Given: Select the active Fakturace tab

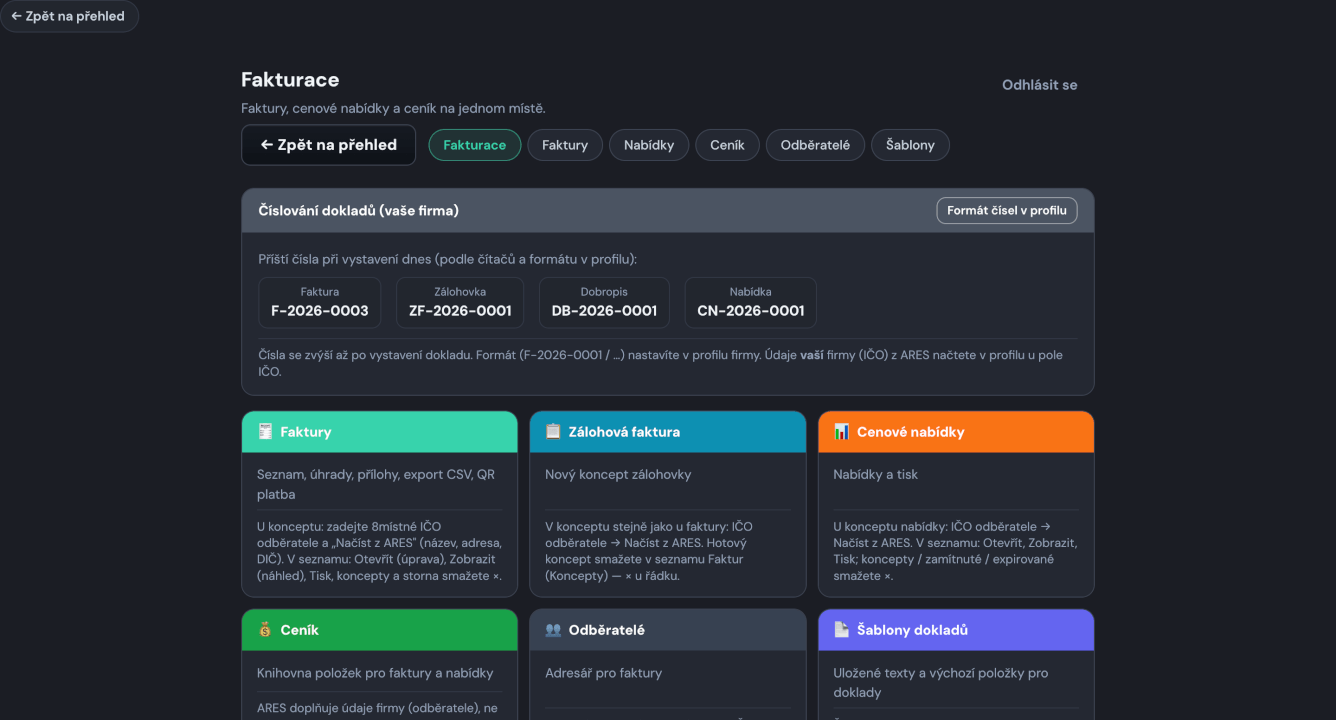Looking at the screenshot, I should [475, 145].
